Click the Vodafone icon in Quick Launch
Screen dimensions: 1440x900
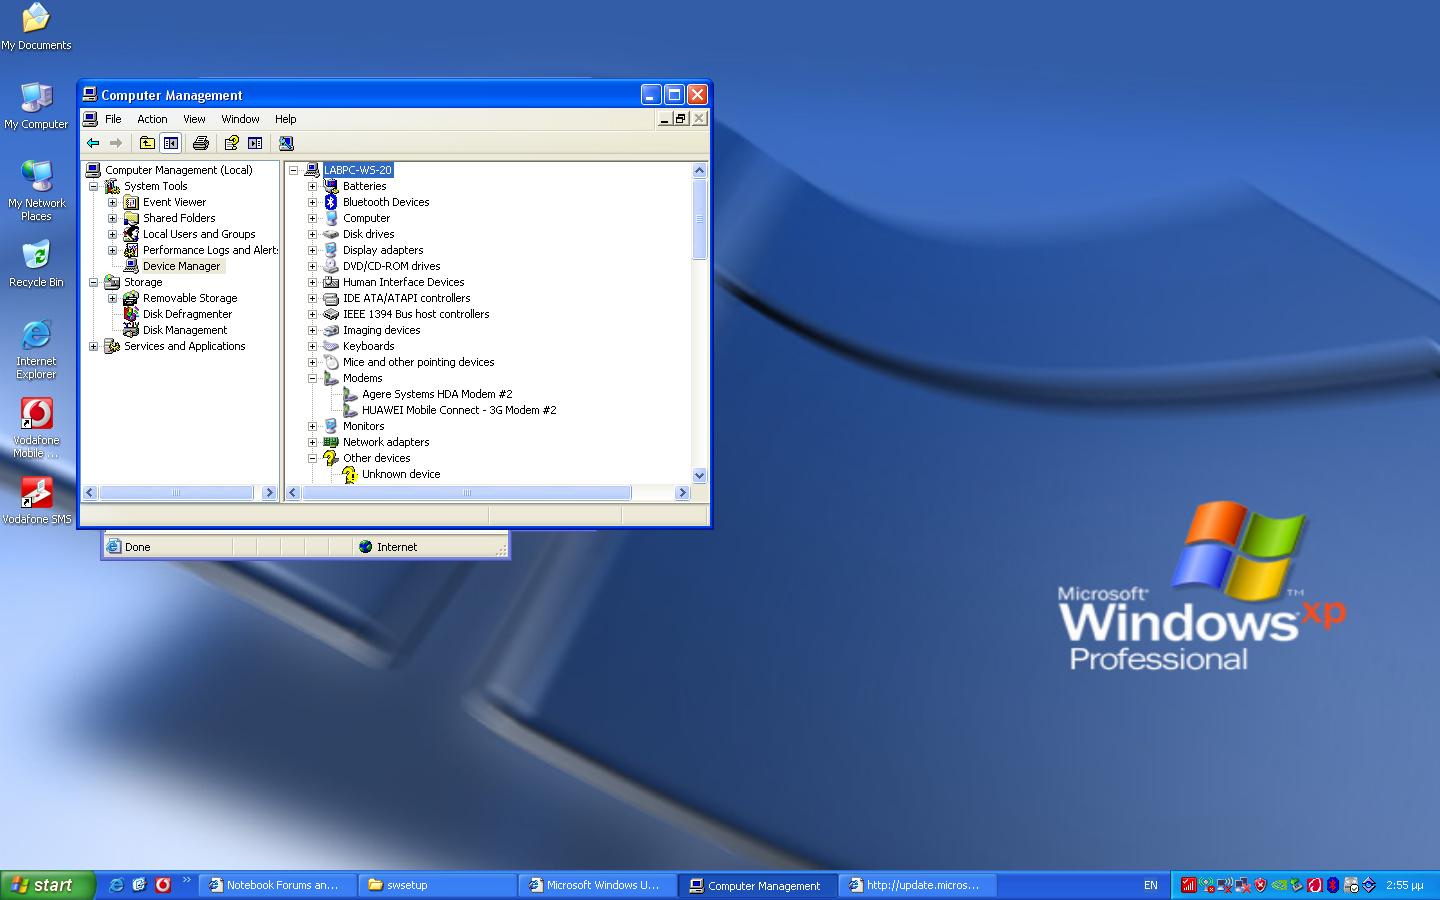tap(162, 885)
